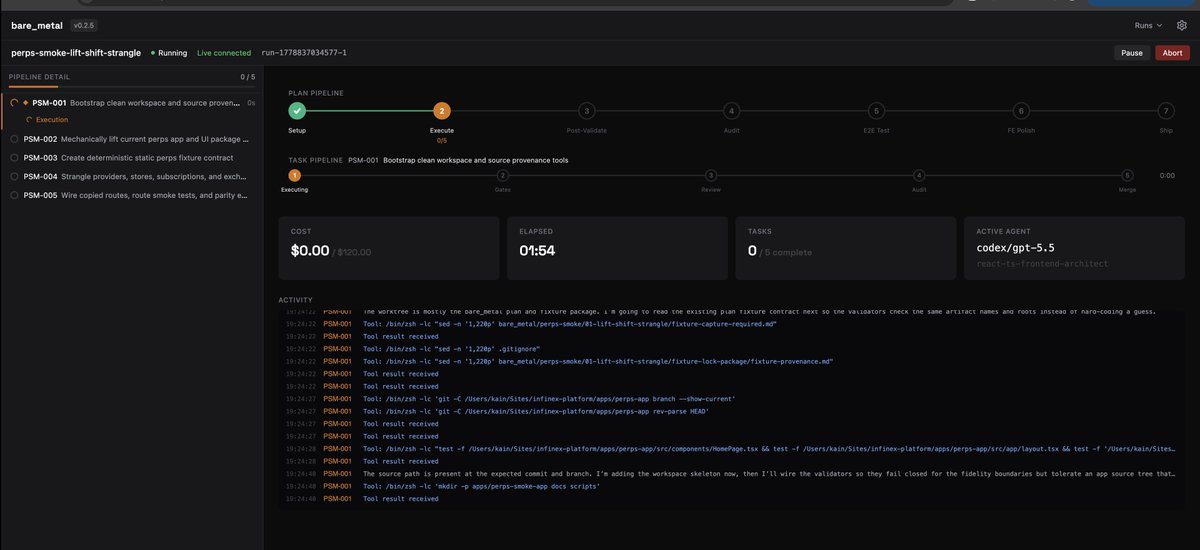The image size is (1200, 550).
Task: Click the v0.2.5 version badge
Action: click(84, 25)
